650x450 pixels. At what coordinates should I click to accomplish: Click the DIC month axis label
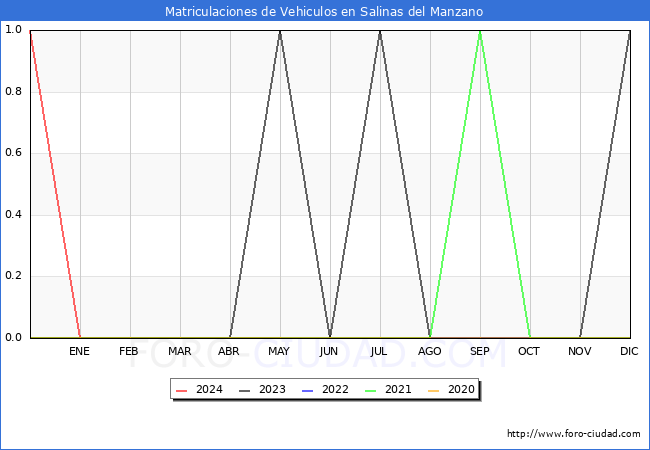point(629,351)
